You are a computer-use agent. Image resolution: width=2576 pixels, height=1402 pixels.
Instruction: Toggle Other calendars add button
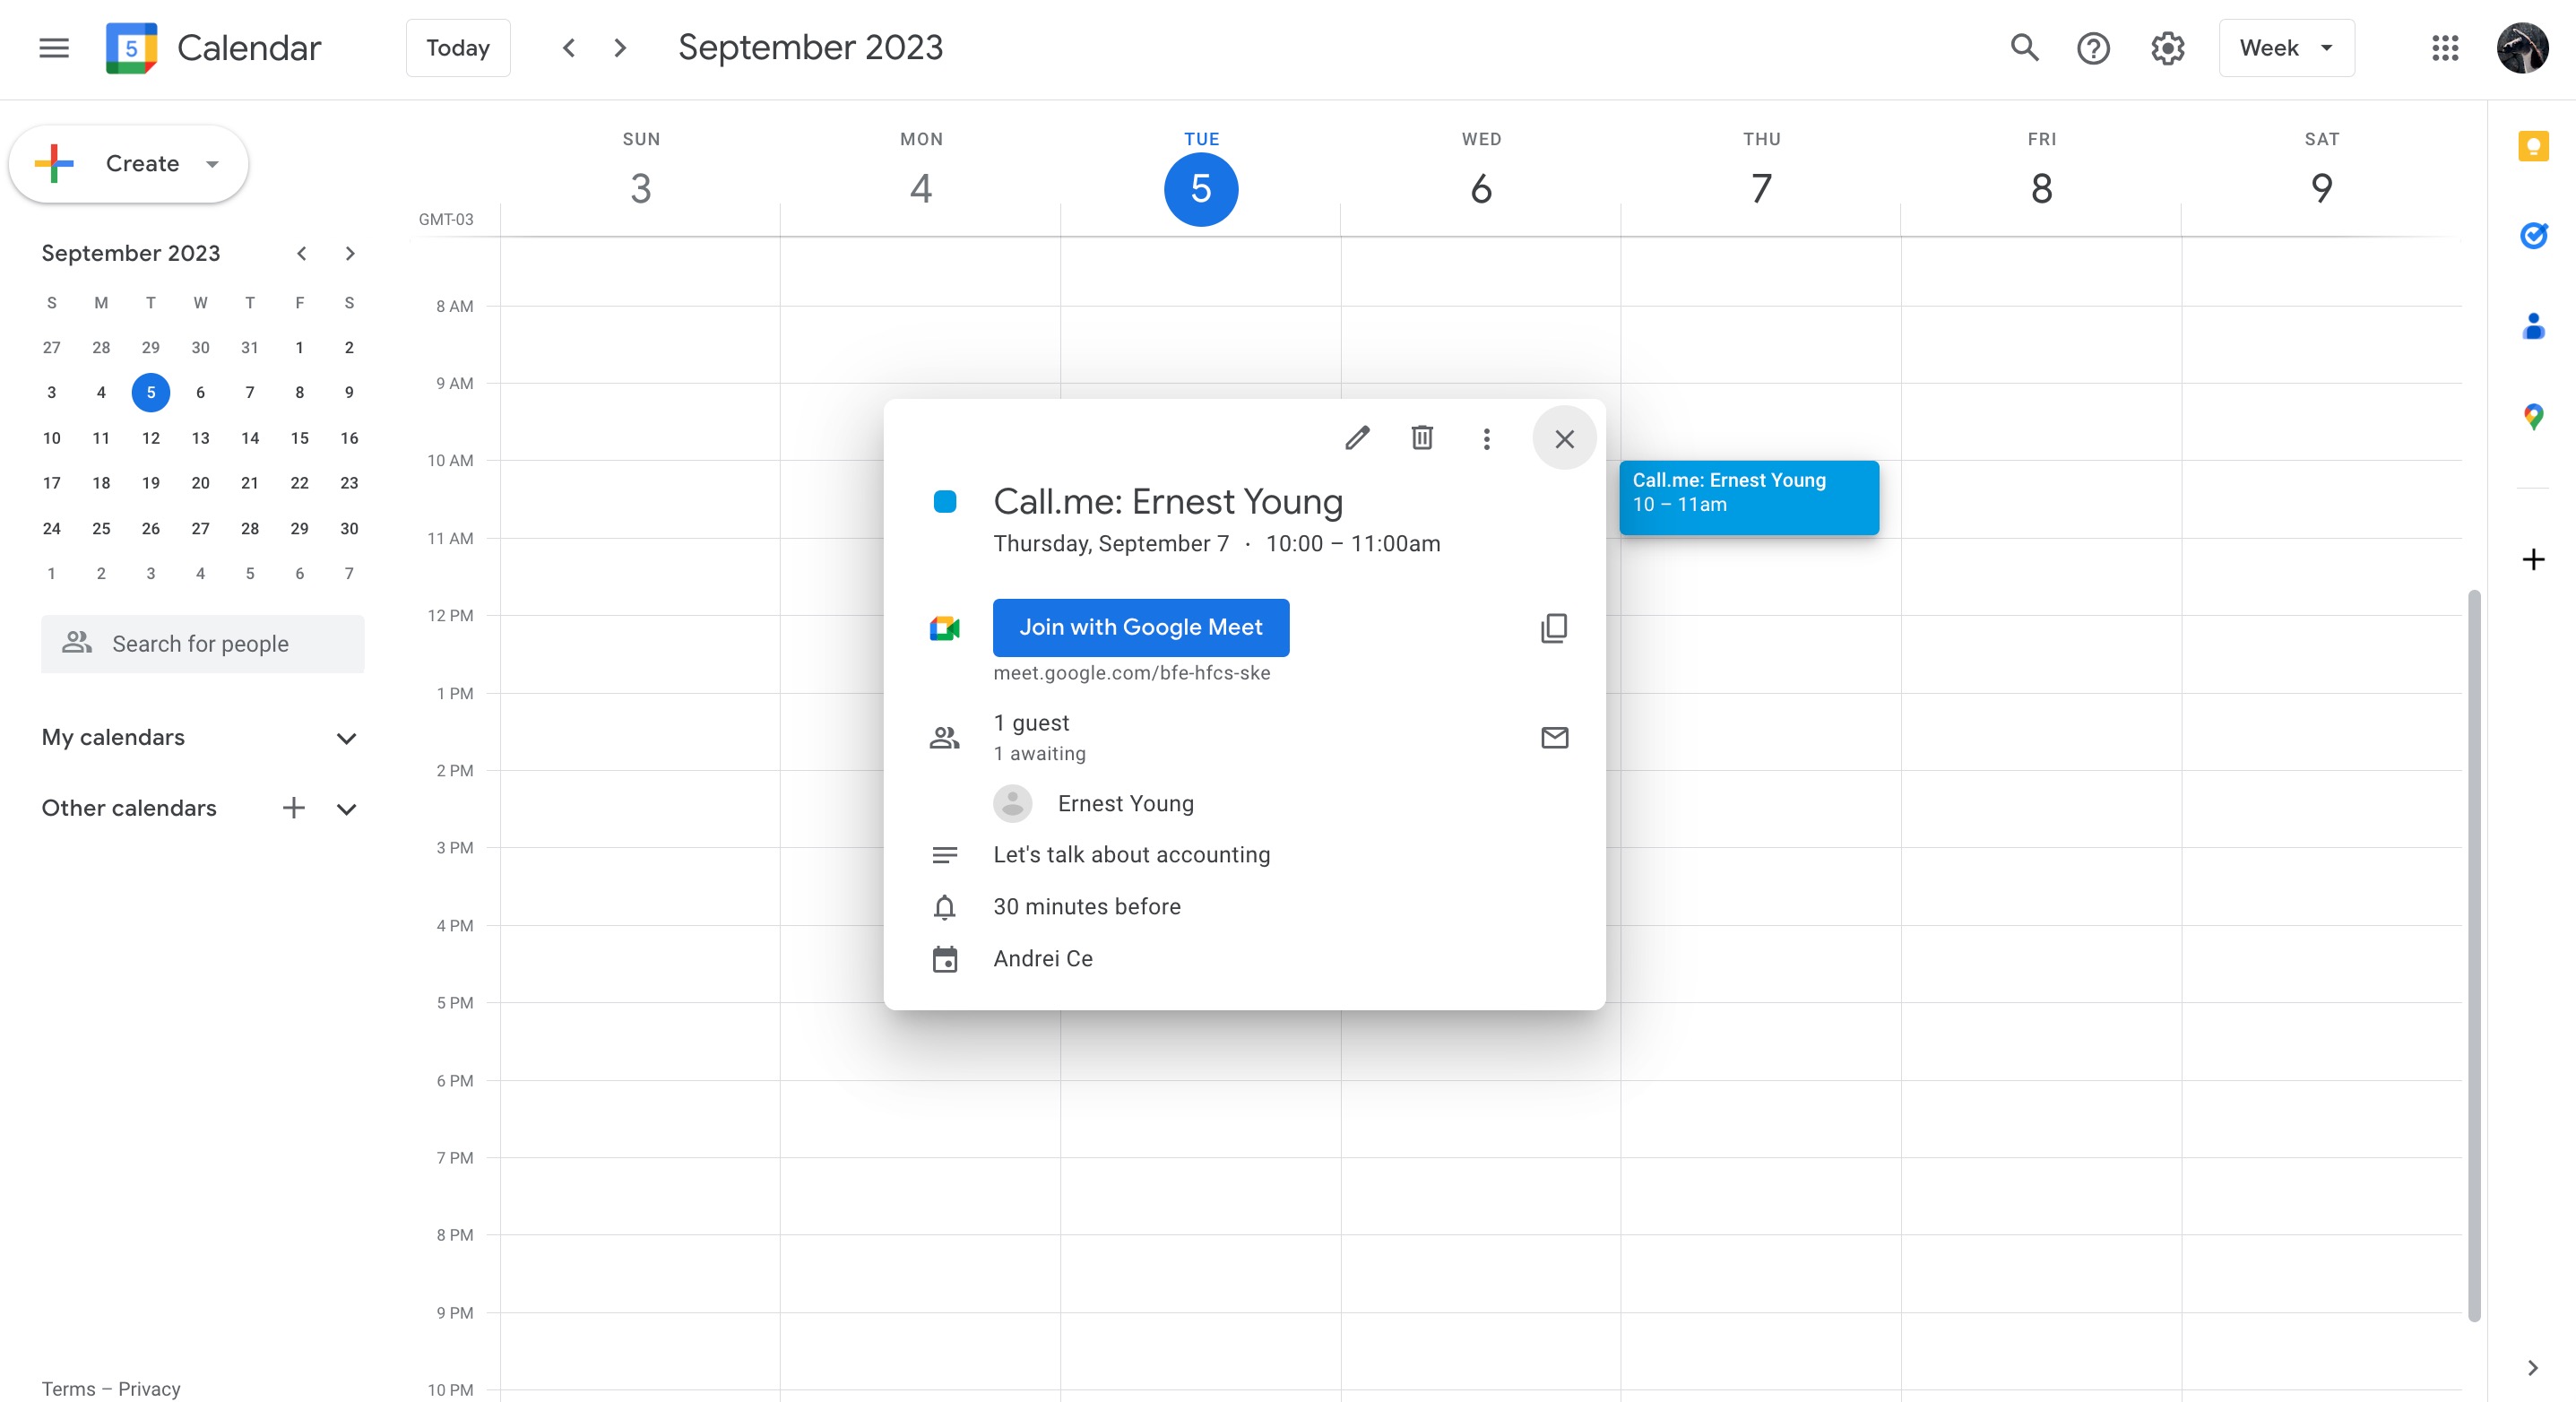pyautogui.click(x=293, y=808)
